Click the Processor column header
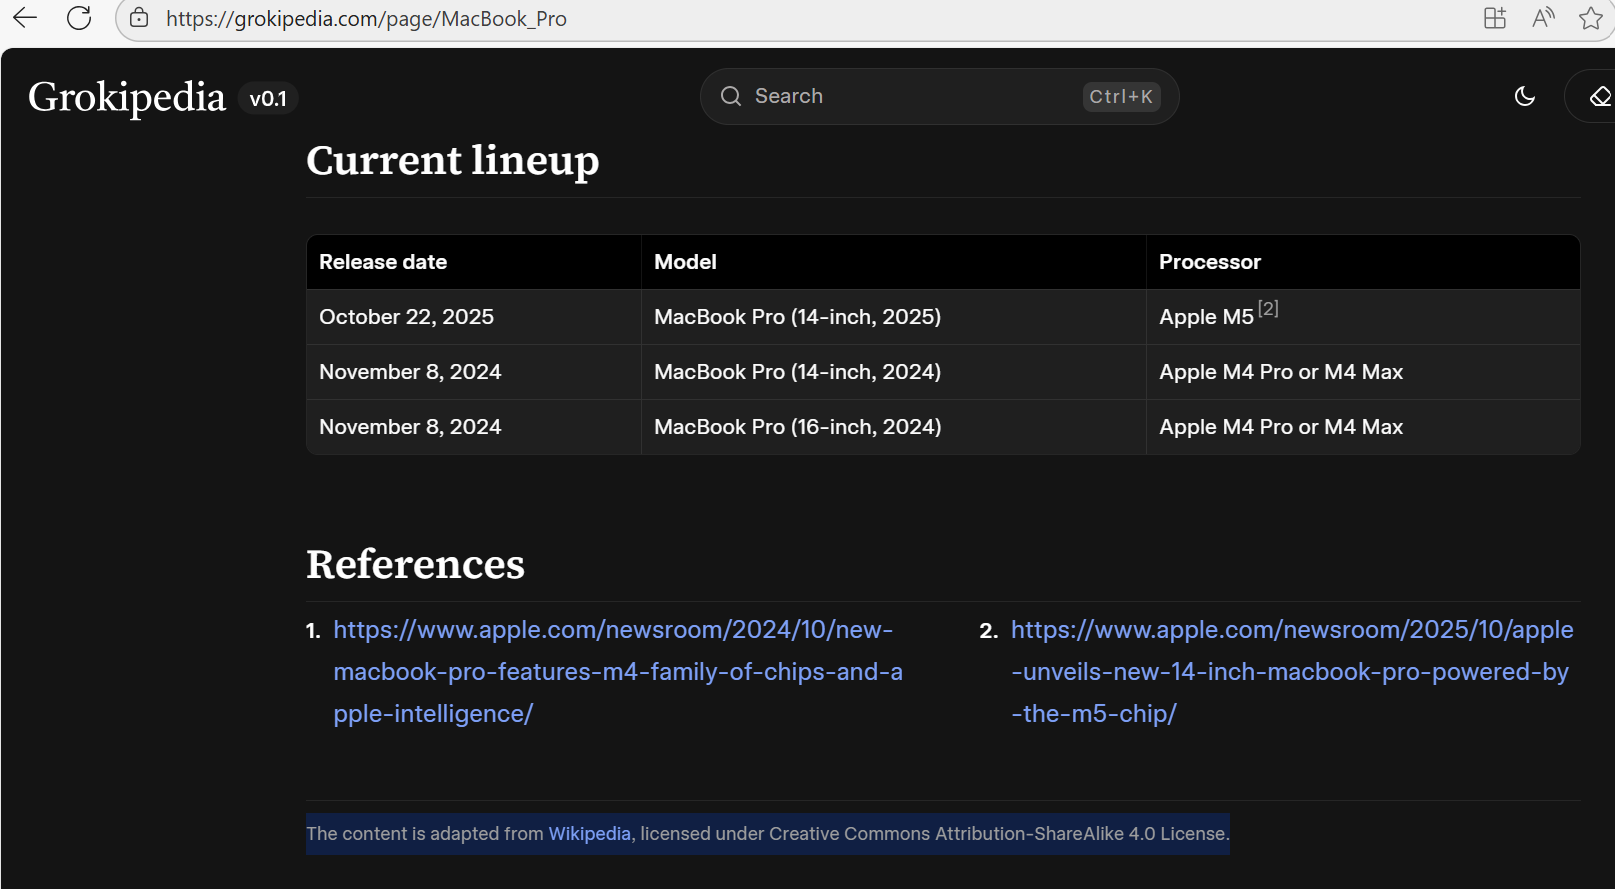The image size is (1615, 889). [x=1209, y=262]
